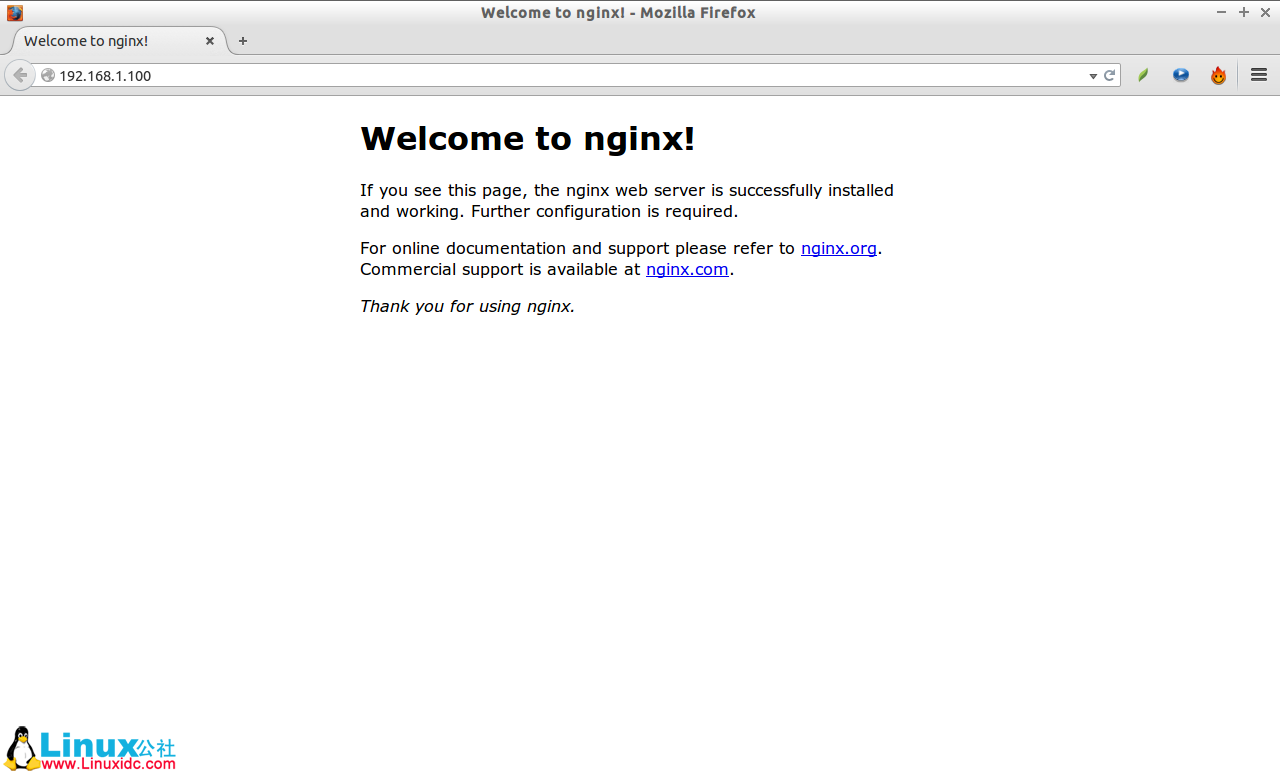This screenshot has width=1280, height=774.
Task: Click the back navigation arrow
Action: pos(20,75)
